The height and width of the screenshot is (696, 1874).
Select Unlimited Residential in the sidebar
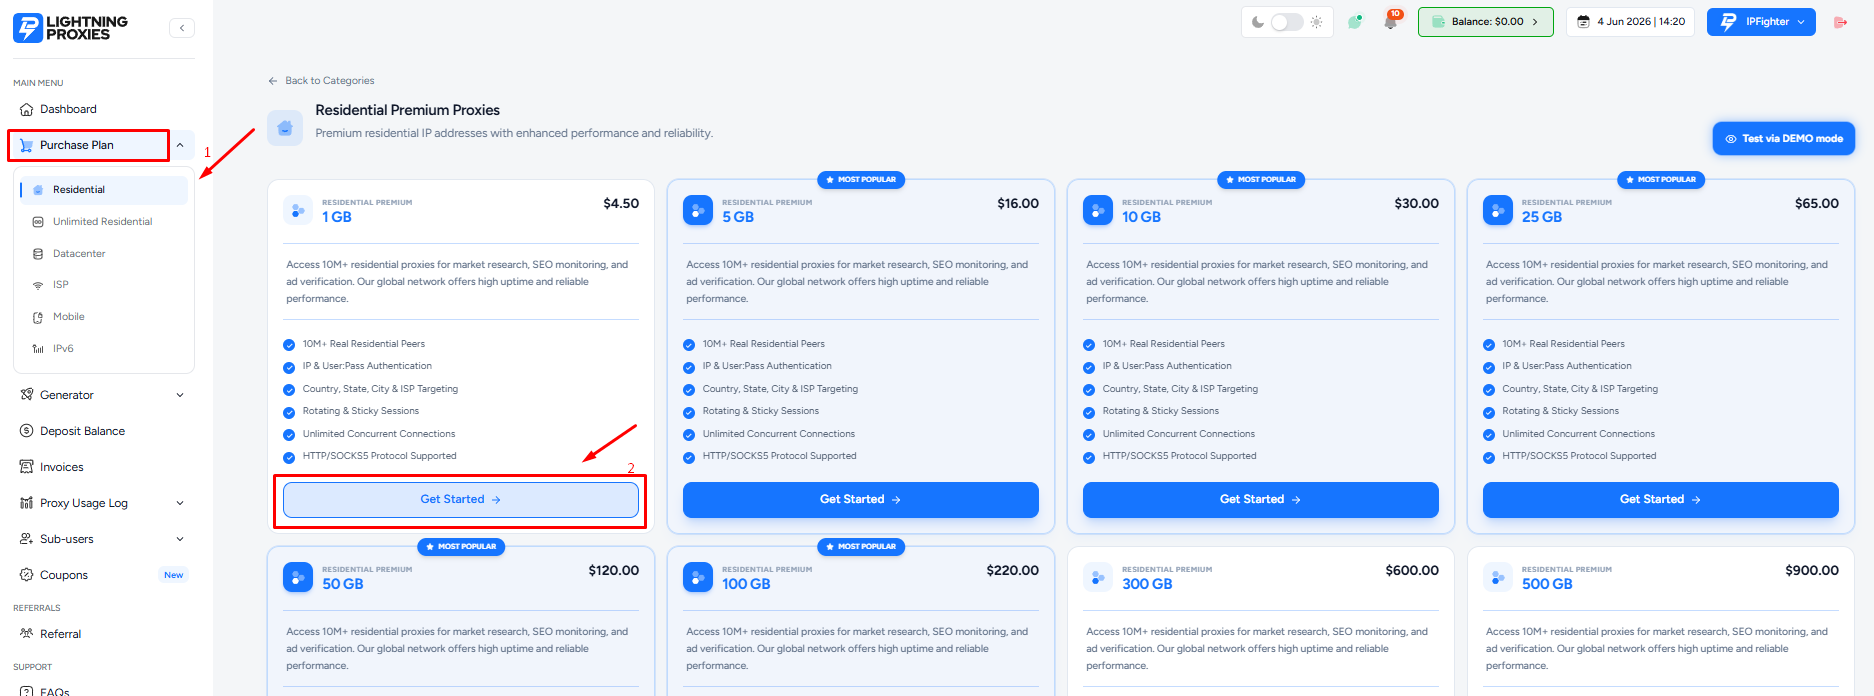(x=103, y=222)
